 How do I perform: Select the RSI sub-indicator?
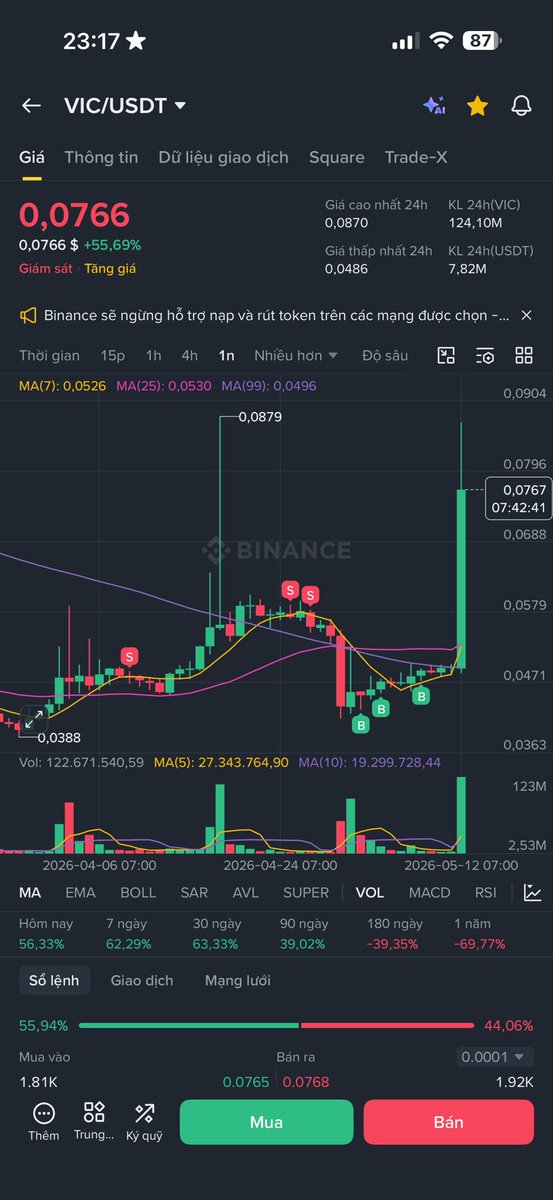(486, 892)
